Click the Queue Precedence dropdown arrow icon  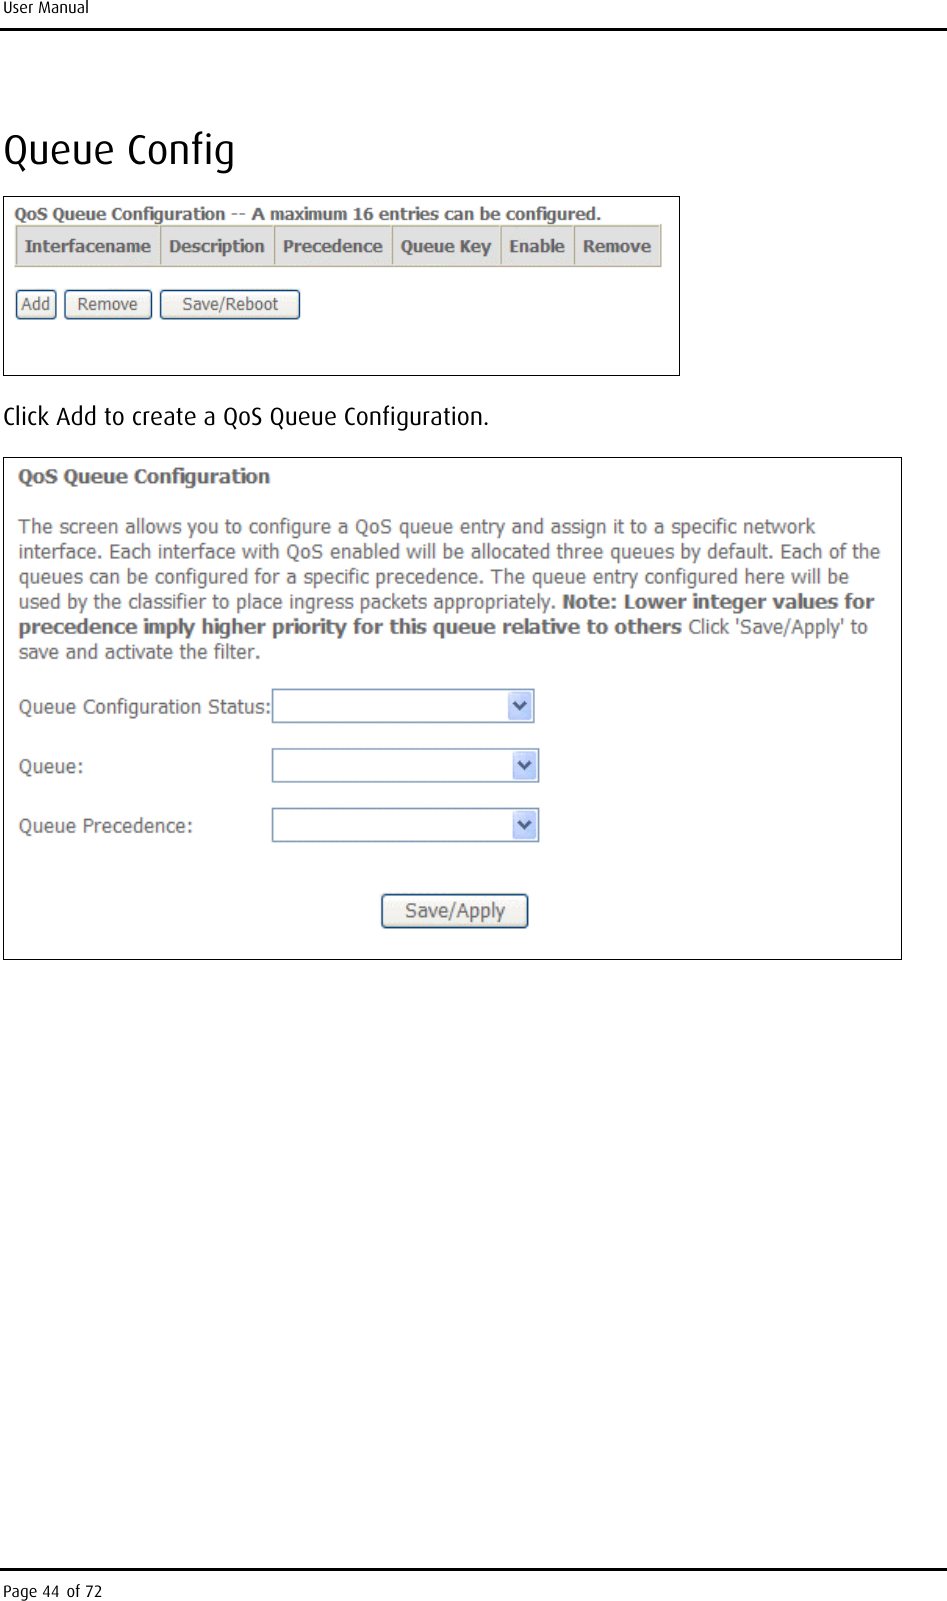coord(524,826)
